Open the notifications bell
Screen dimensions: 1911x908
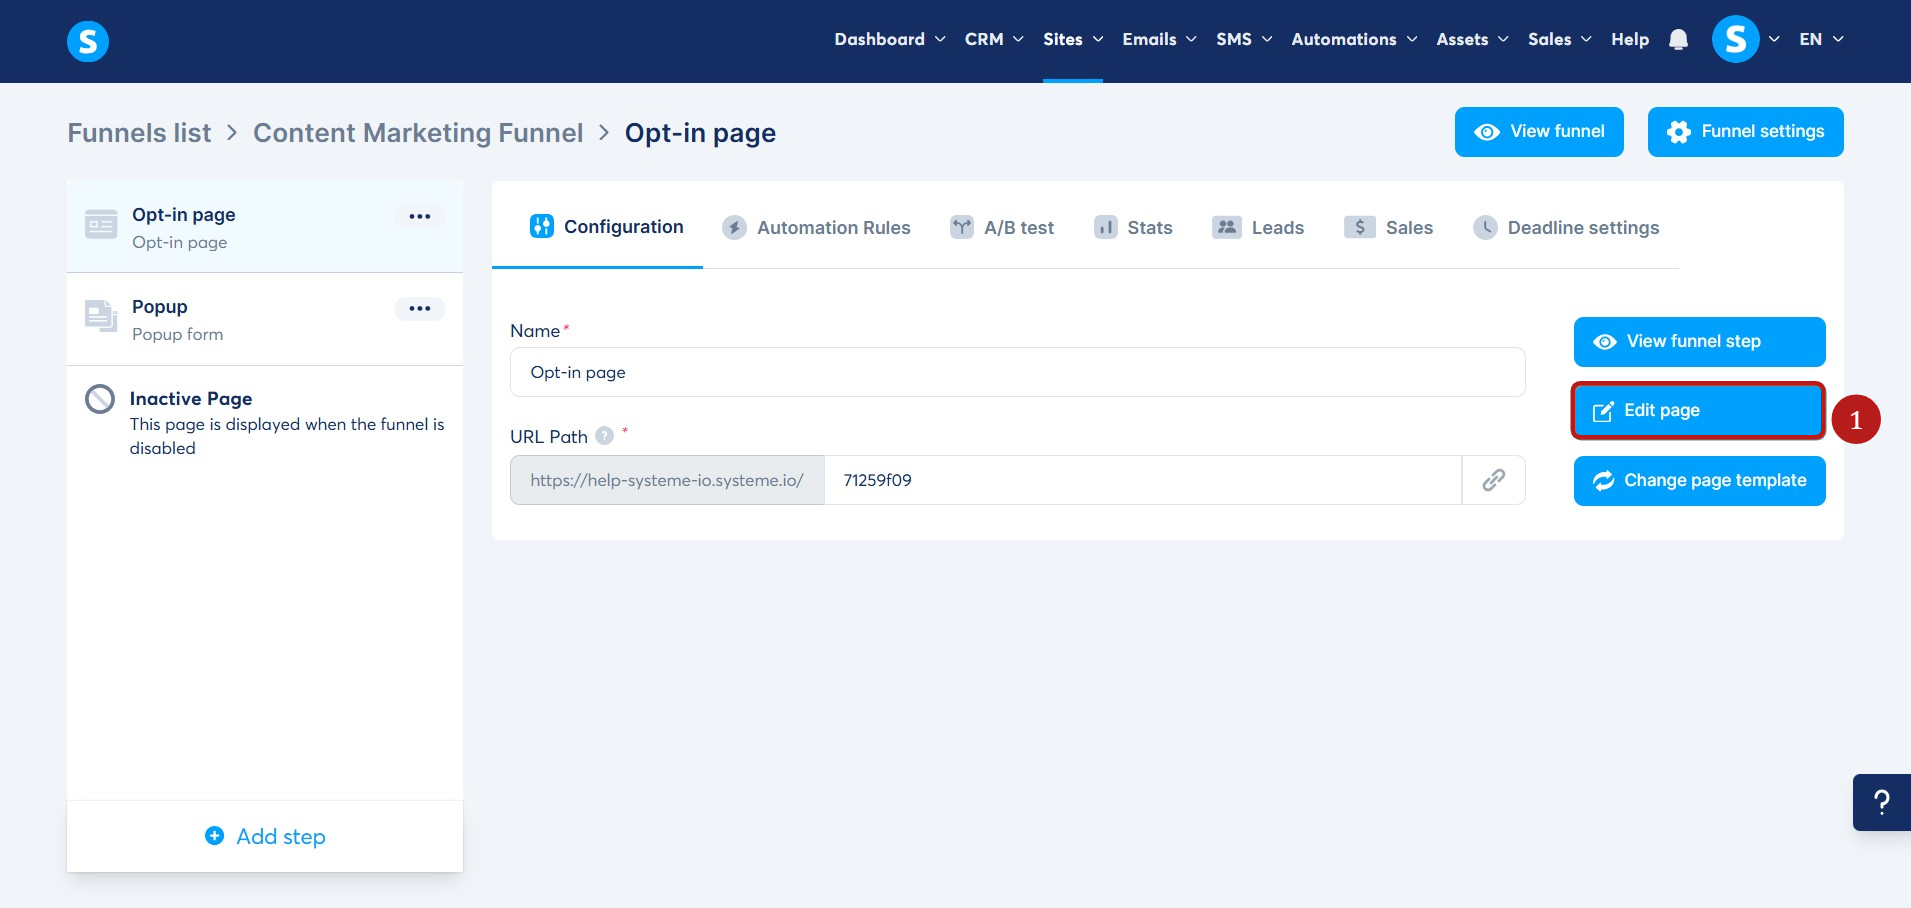coord(1679,39)
